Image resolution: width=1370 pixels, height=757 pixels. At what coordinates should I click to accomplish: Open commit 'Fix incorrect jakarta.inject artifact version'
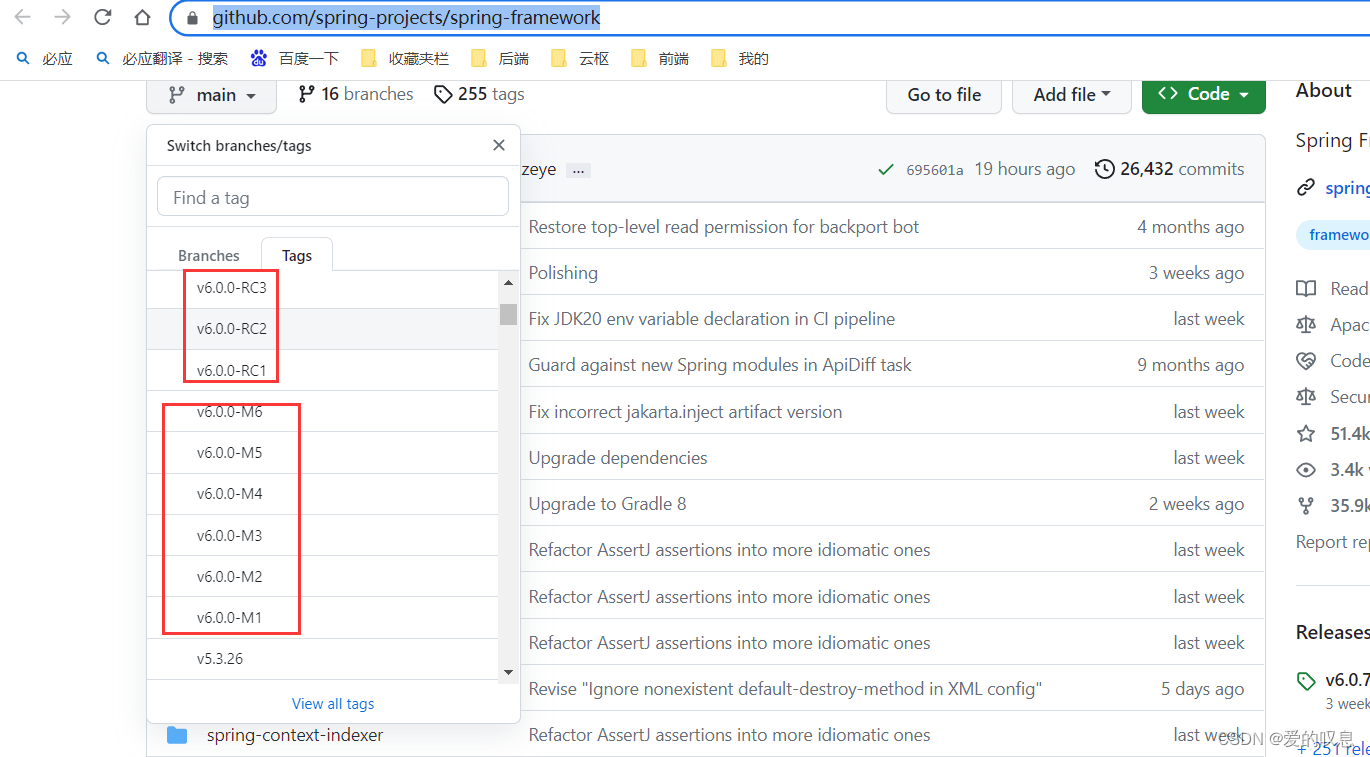685,412
